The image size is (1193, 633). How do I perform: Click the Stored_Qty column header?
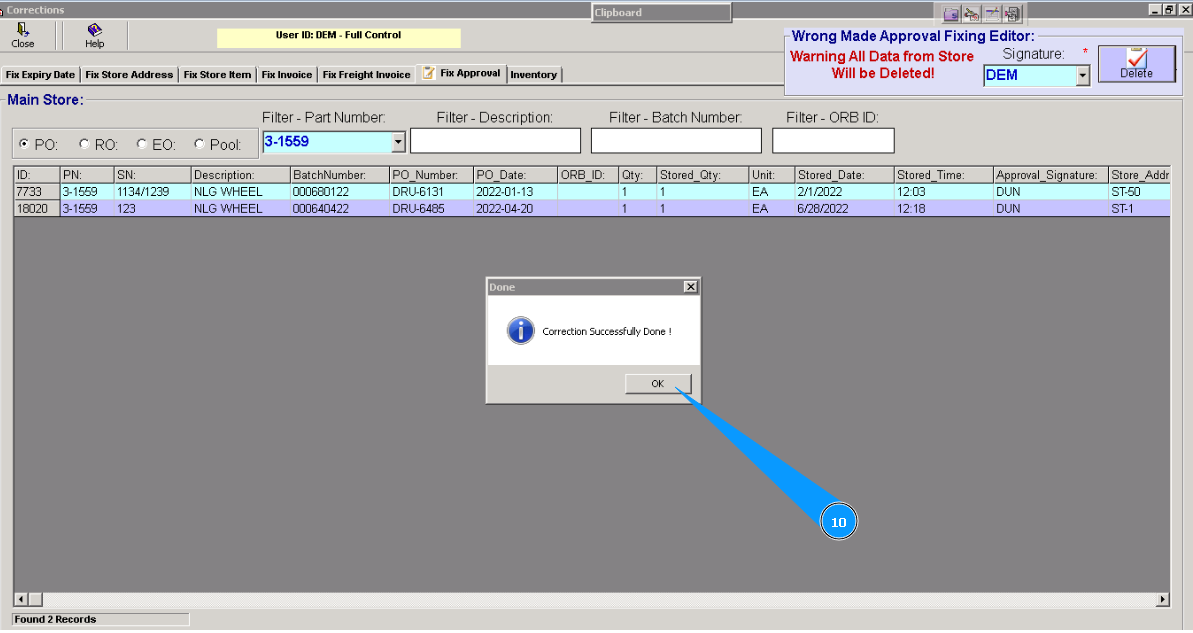(702, 175)
